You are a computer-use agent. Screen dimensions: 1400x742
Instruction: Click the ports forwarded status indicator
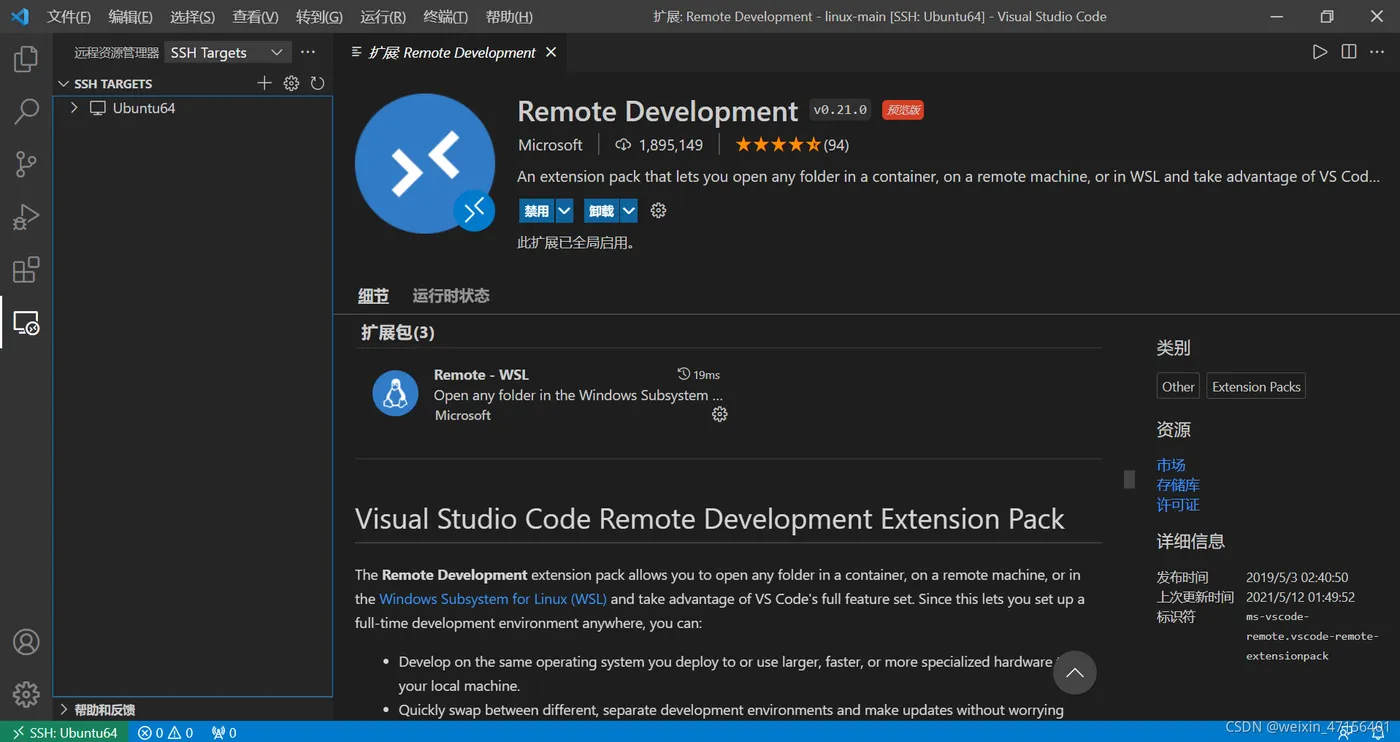tap(224, 732)
